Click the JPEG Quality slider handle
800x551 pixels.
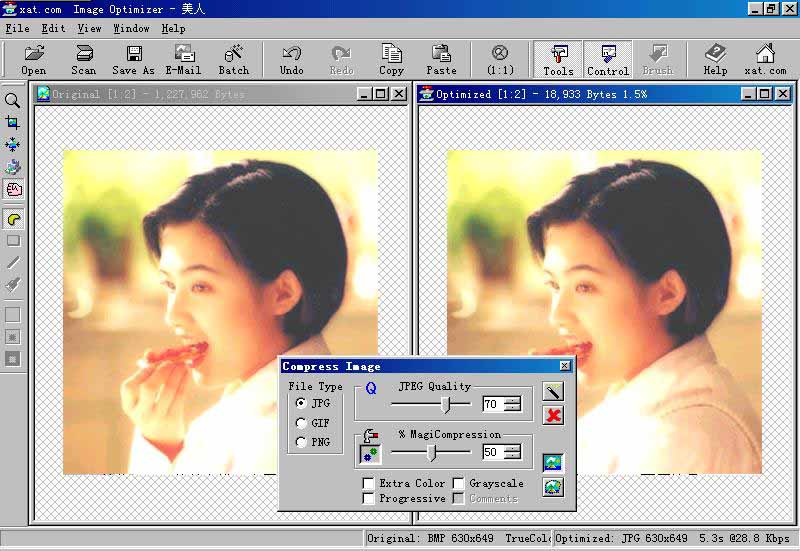[446, 404]
